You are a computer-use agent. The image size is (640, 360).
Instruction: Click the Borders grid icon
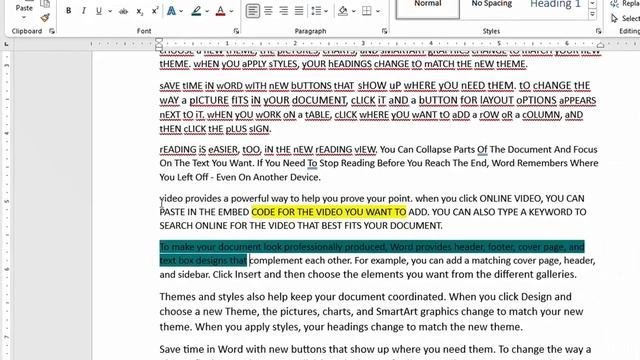click(367, 11)
